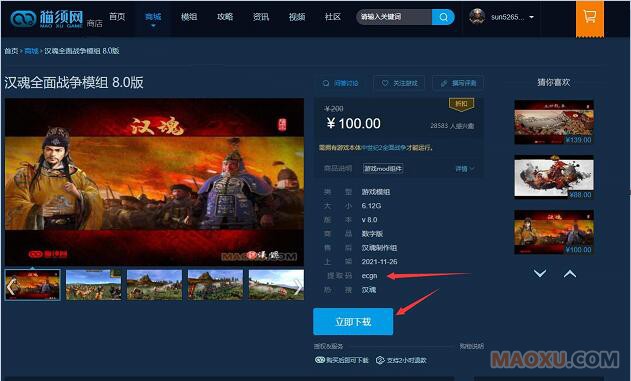631x381 pixels.
Task: Click the 立即下载 download button
Action: pos(353,321)
